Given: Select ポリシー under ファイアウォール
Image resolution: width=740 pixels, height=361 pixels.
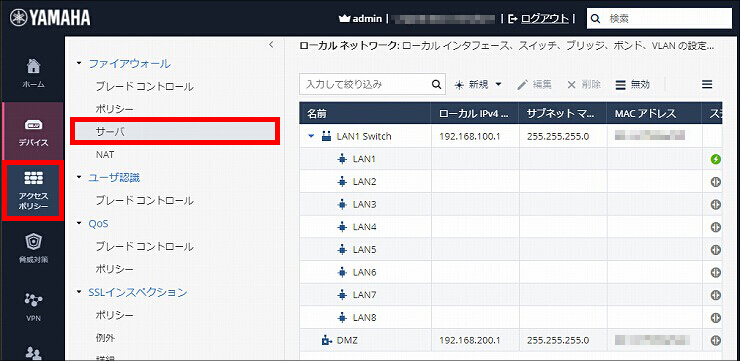Looking at the screenshot, I should 115,109.
